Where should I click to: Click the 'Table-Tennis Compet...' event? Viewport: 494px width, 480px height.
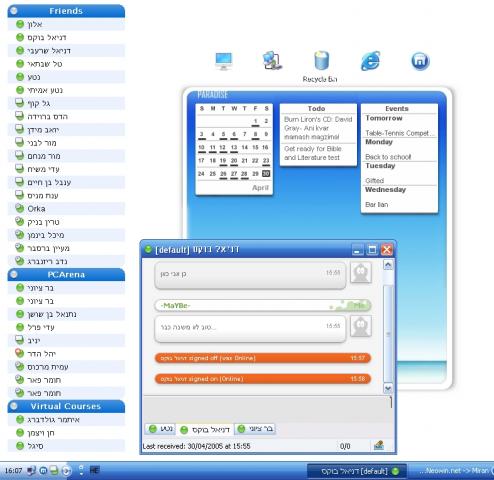click(399, 133)
